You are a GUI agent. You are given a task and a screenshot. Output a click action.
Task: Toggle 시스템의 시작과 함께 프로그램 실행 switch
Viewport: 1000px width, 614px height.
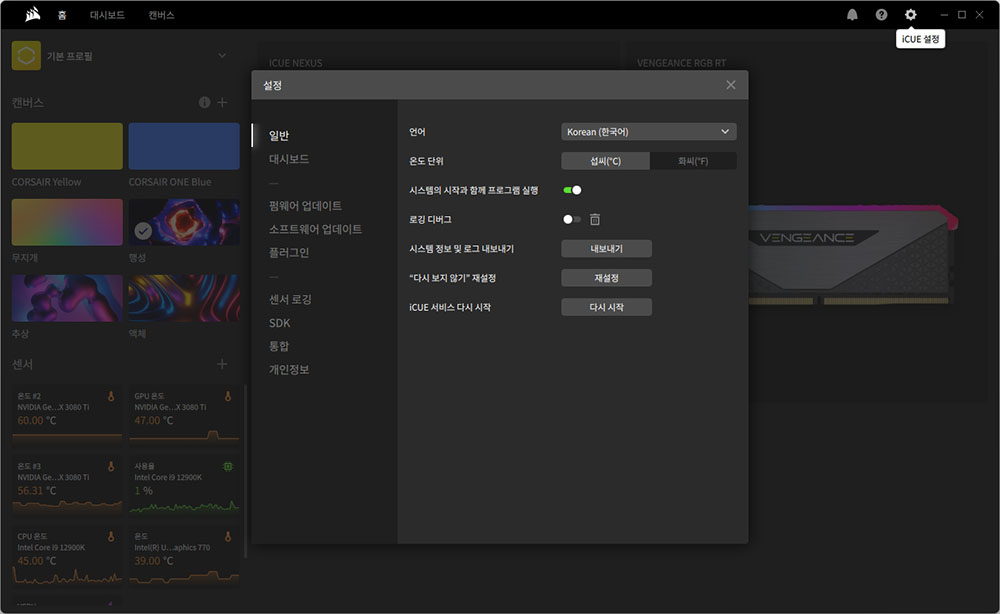point(572,190)
